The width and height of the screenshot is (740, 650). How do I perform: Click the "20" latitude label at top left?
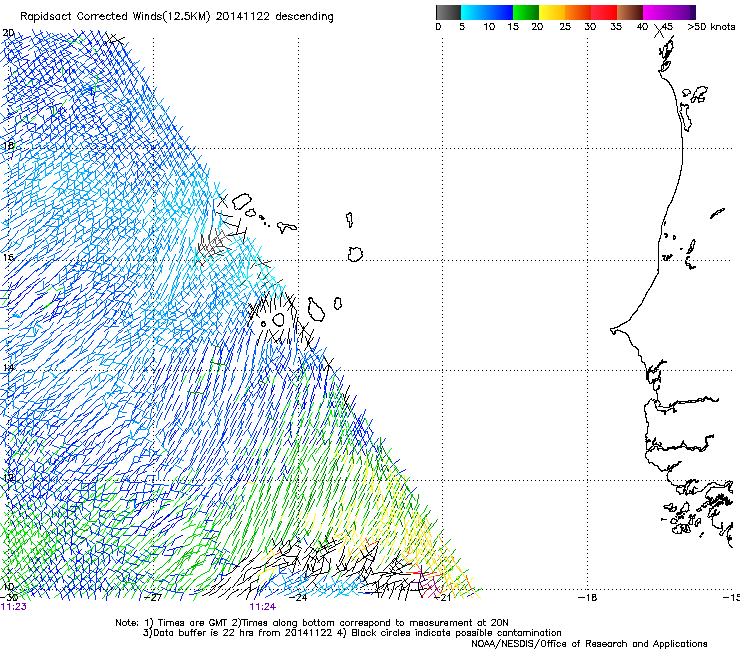pyautogui.click(x=8, y=33)
